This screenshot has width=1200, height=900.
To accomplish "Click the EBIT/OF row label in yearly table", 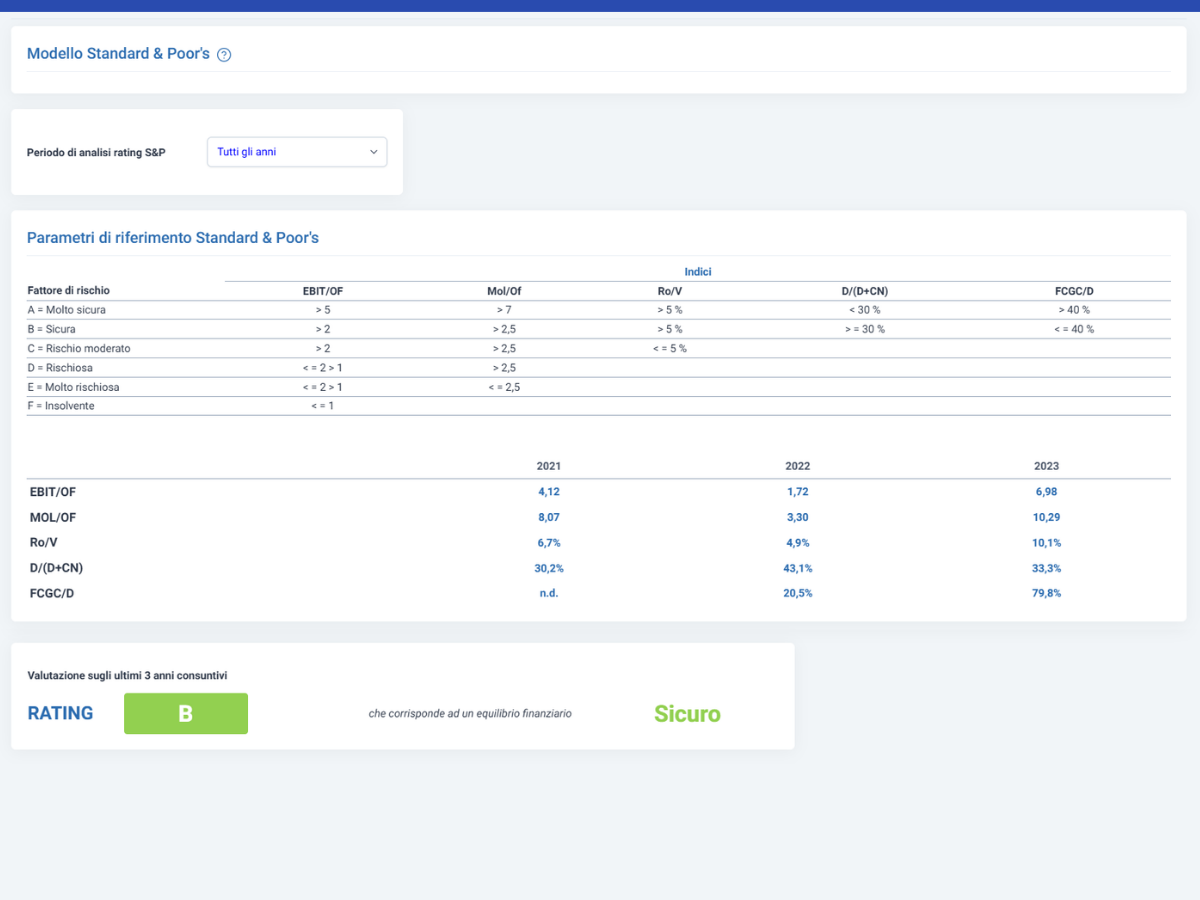I will (x=53, y=492).
